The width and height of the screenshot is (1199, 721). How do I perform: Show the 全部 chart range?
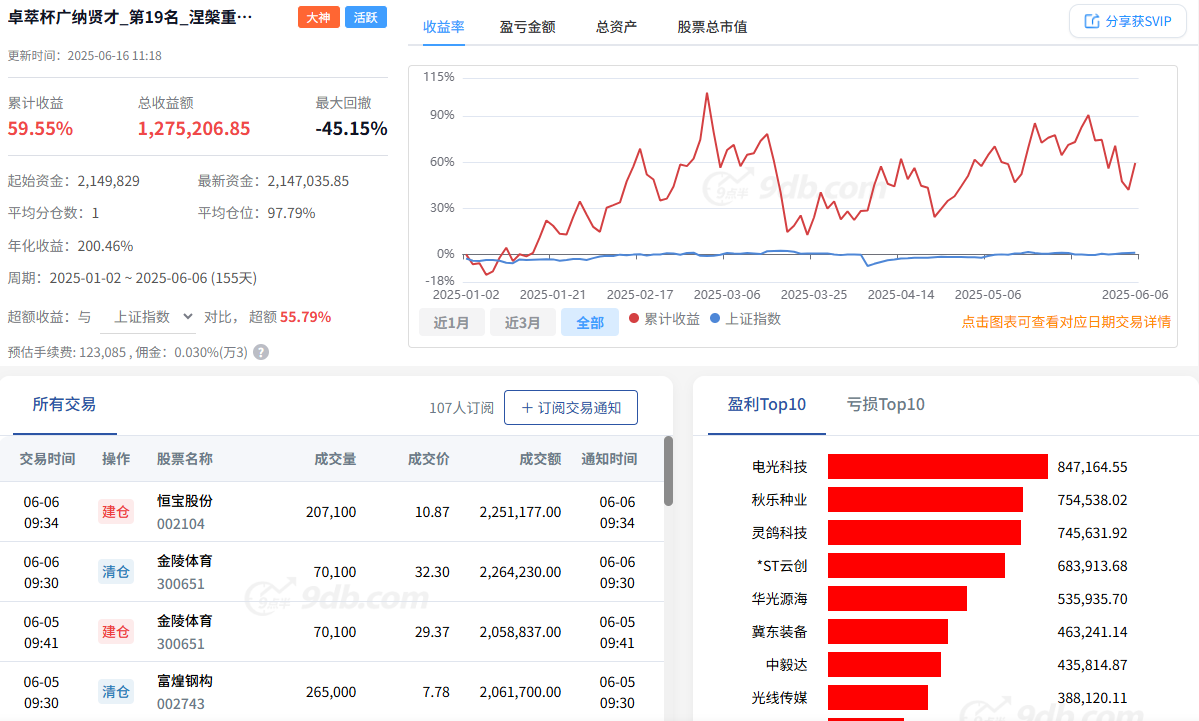(590, 323)
